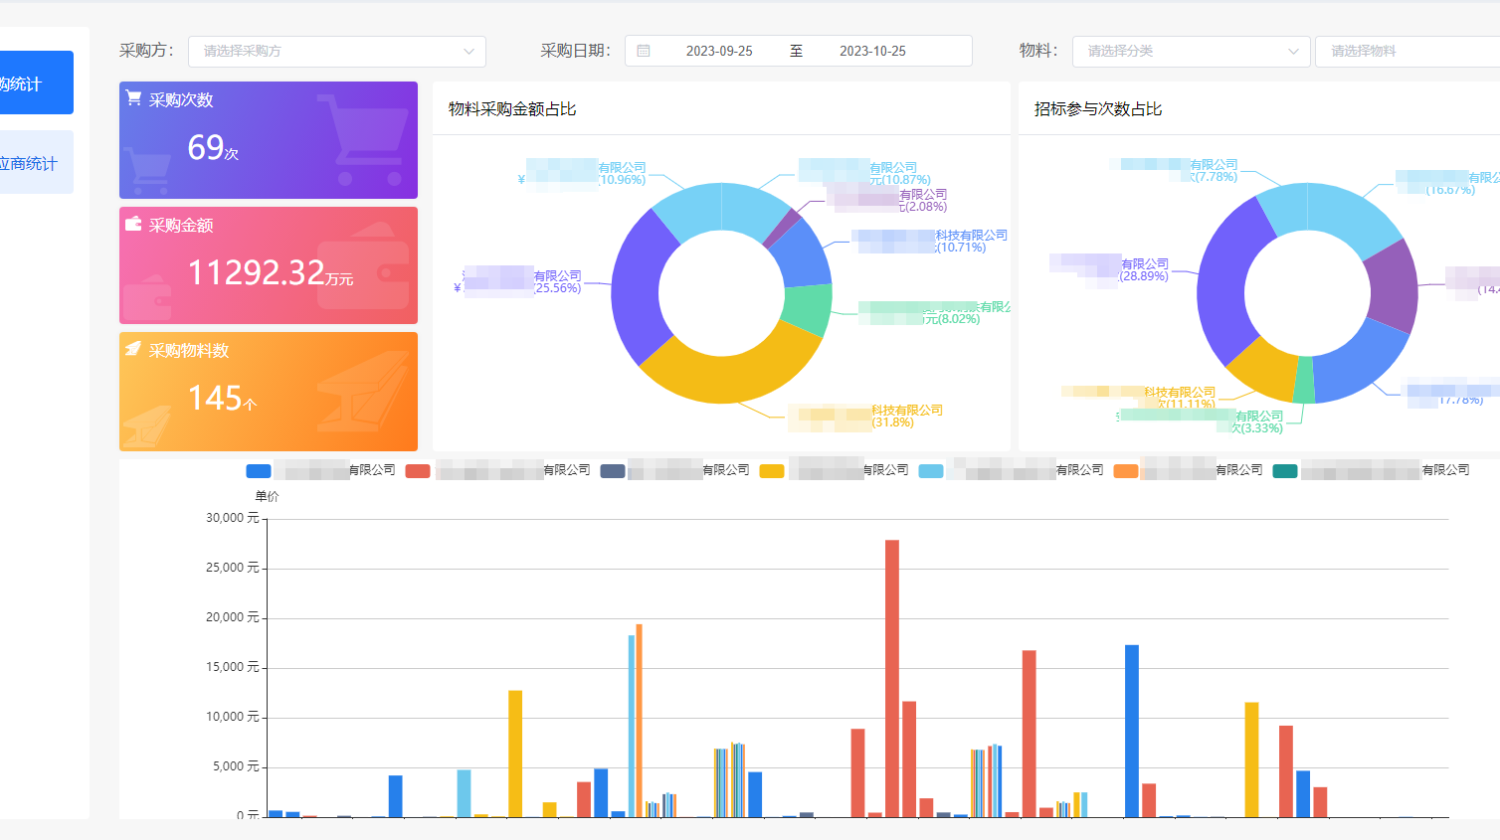The image size is (1500, 840).
Task: Click the 单价 y-axis label
Action: (x=267, y=496)
